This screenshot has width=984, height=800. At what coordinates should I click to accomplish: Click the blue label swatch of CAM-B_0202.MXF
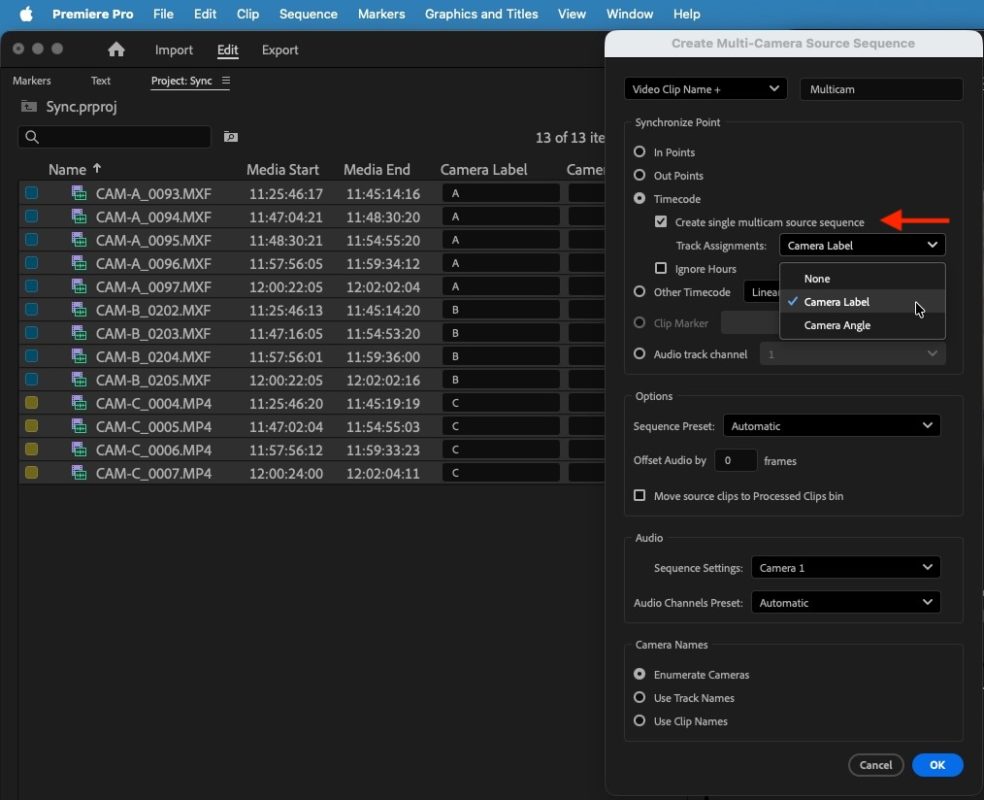[x=31, y=309]
